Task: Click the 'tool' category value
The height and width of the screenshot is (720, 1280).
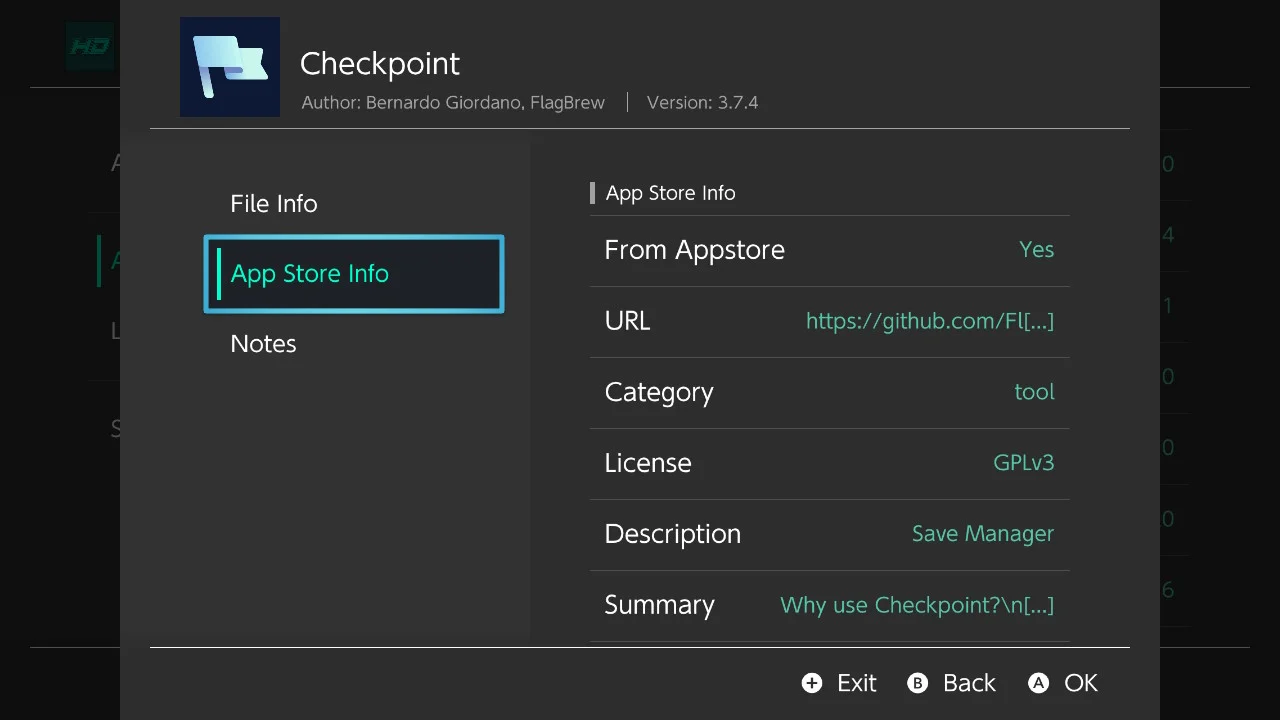Action: tap(1034, 392)
